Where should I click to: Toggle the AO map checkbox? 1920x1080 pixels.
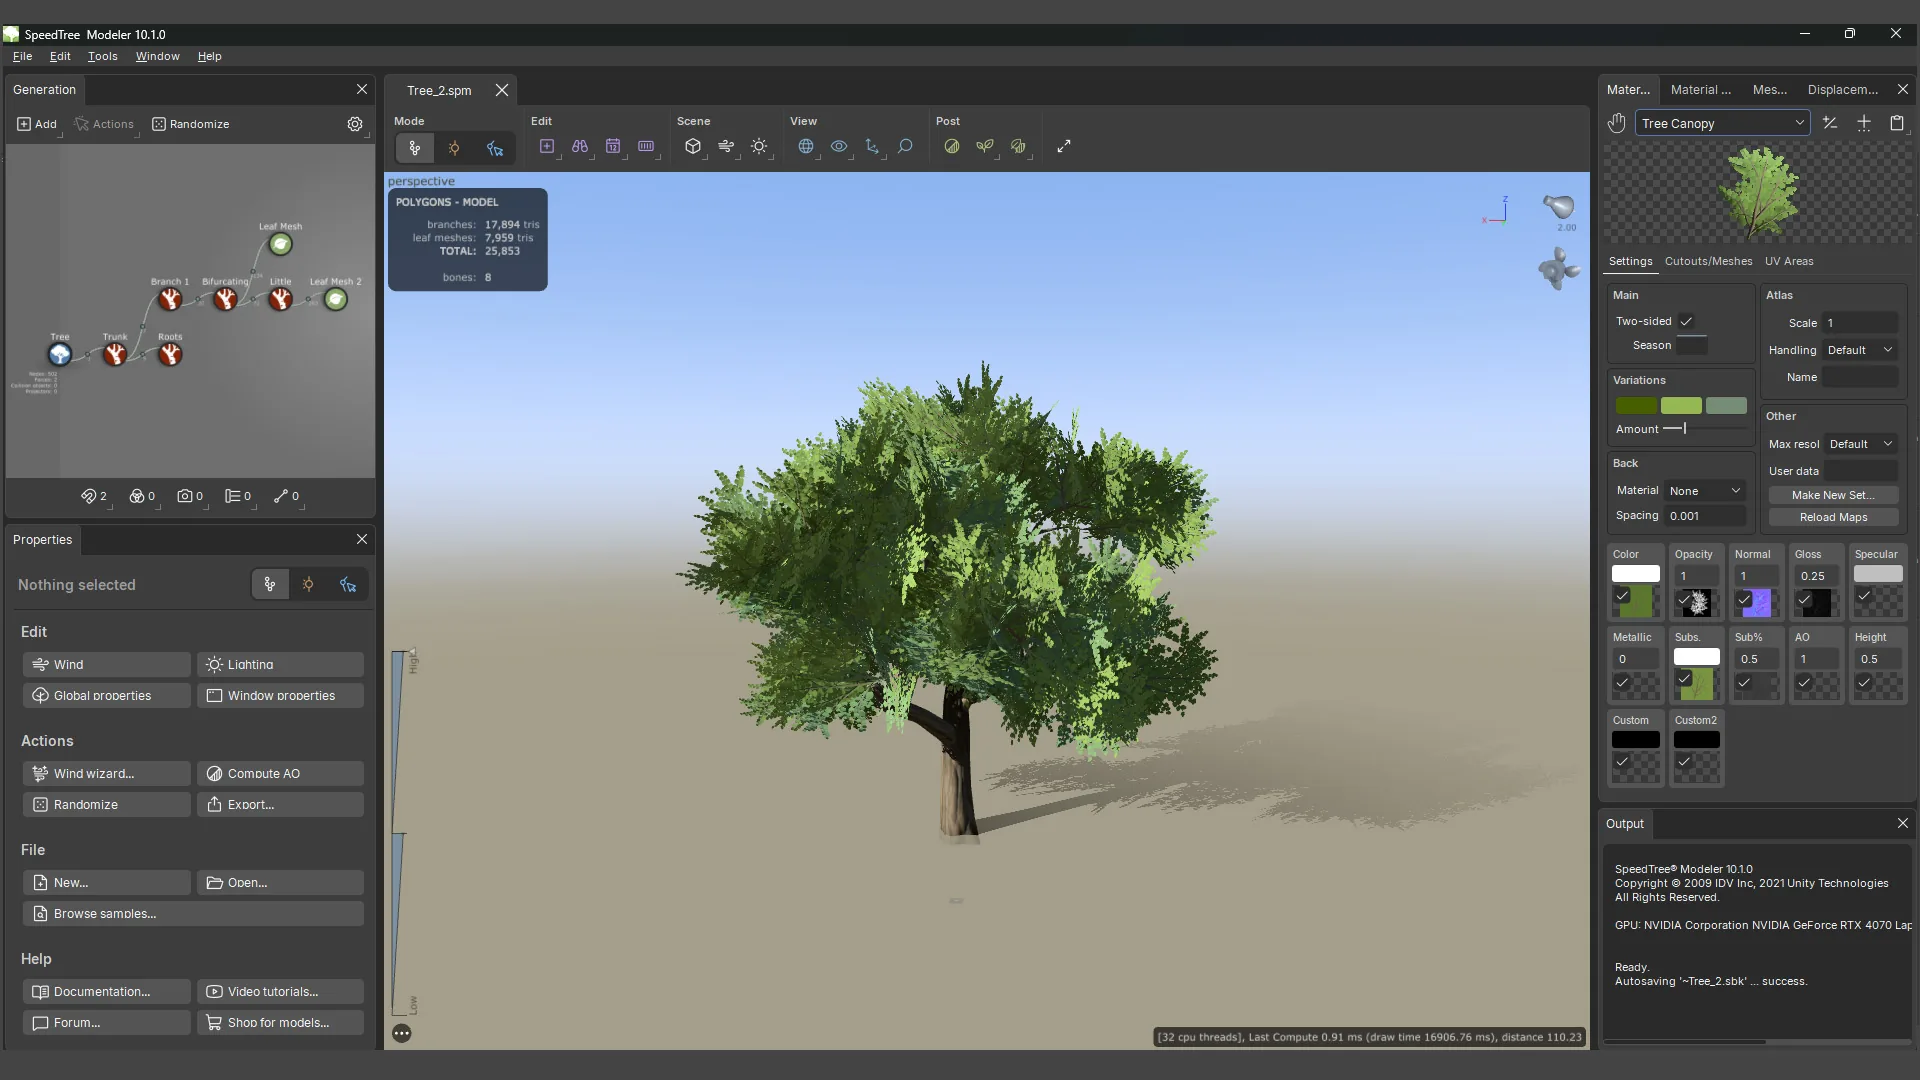[x=1804, y=682]
